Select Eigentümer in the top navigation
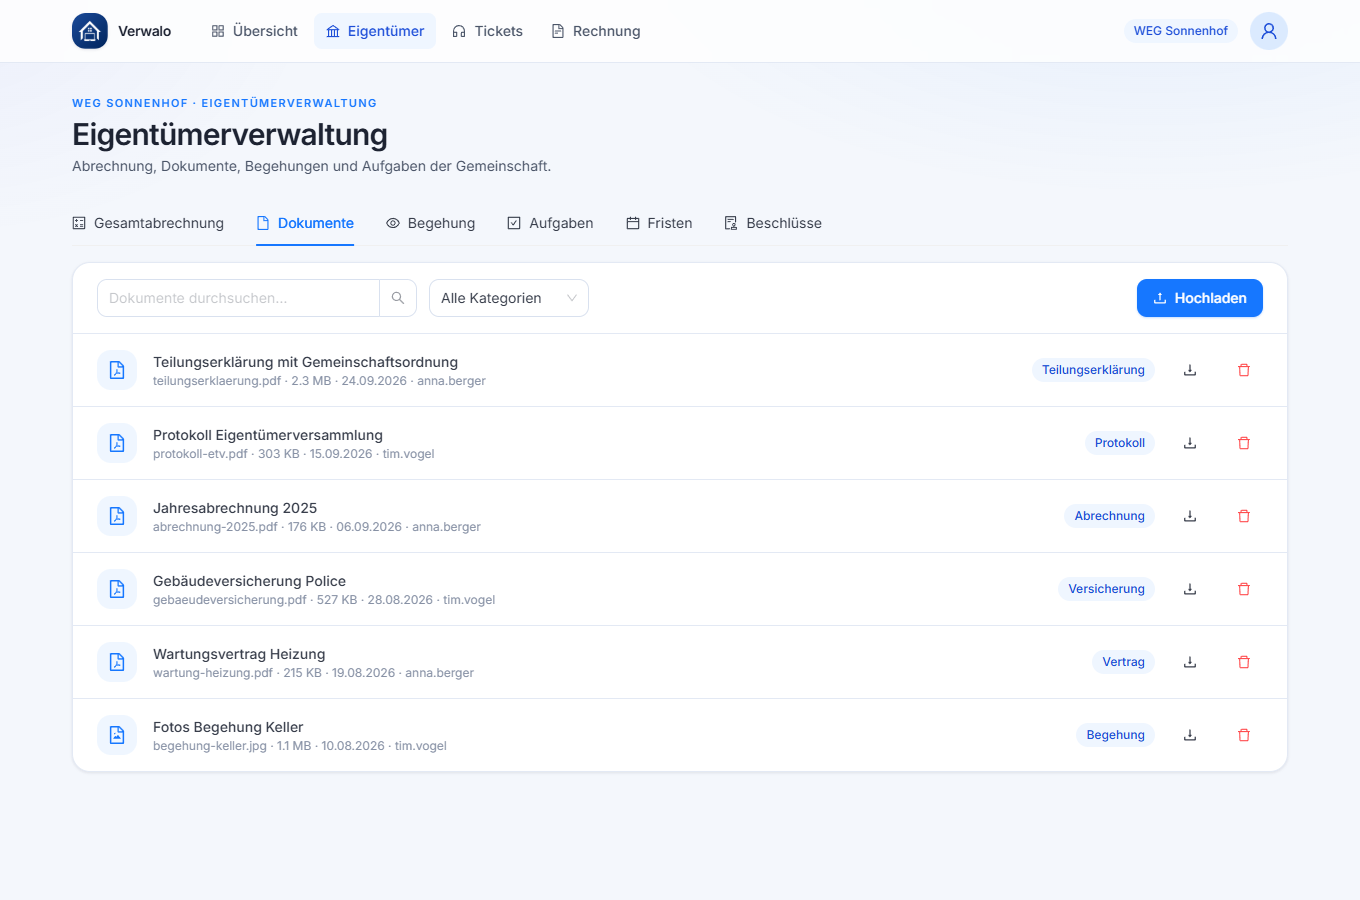The width and height of the screenshot is (1360, 900). click(x=375, y=31)
